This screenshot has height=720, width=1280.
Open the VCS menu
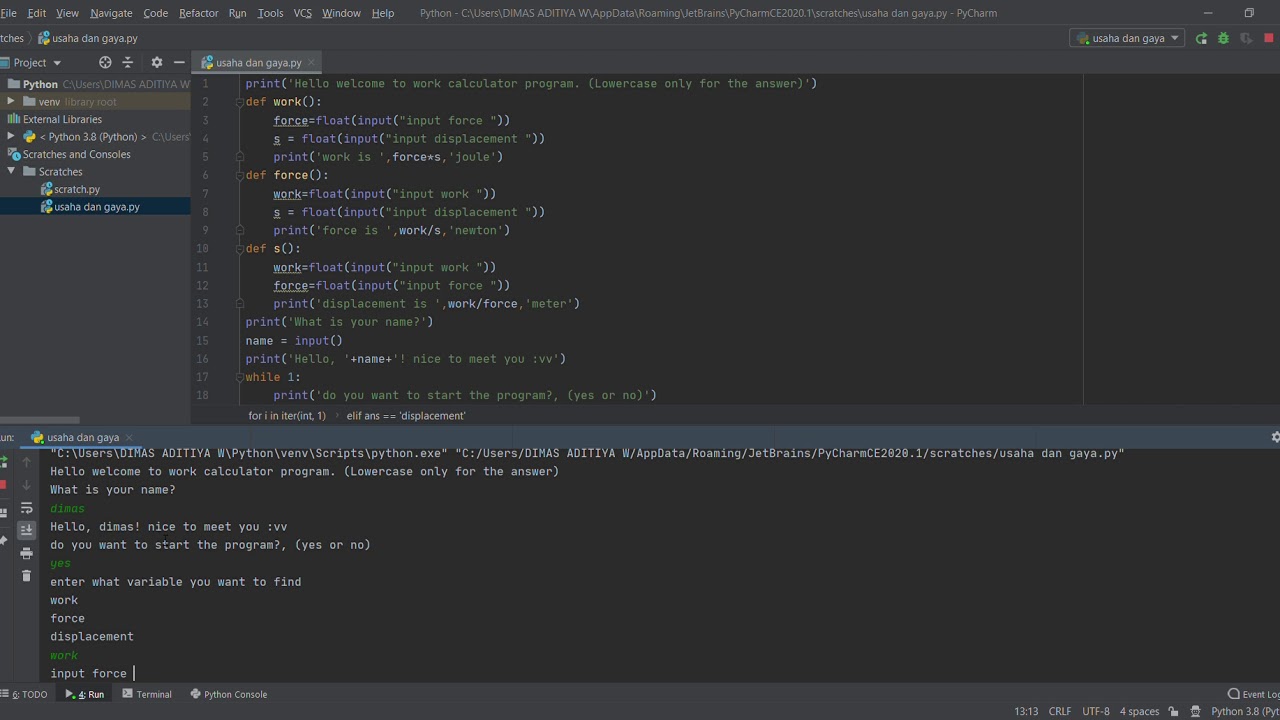[302, 13]
